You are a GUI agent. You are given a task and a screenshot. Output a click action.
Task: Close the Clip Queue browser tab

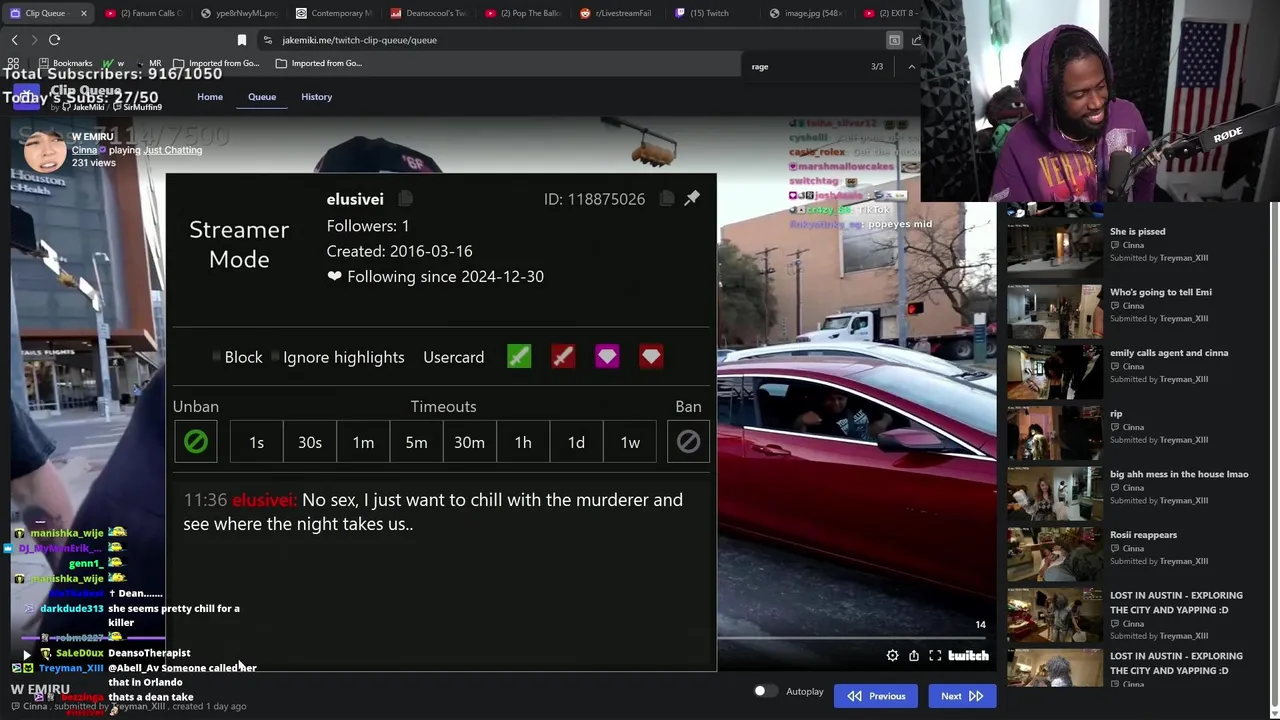[83, 13]
